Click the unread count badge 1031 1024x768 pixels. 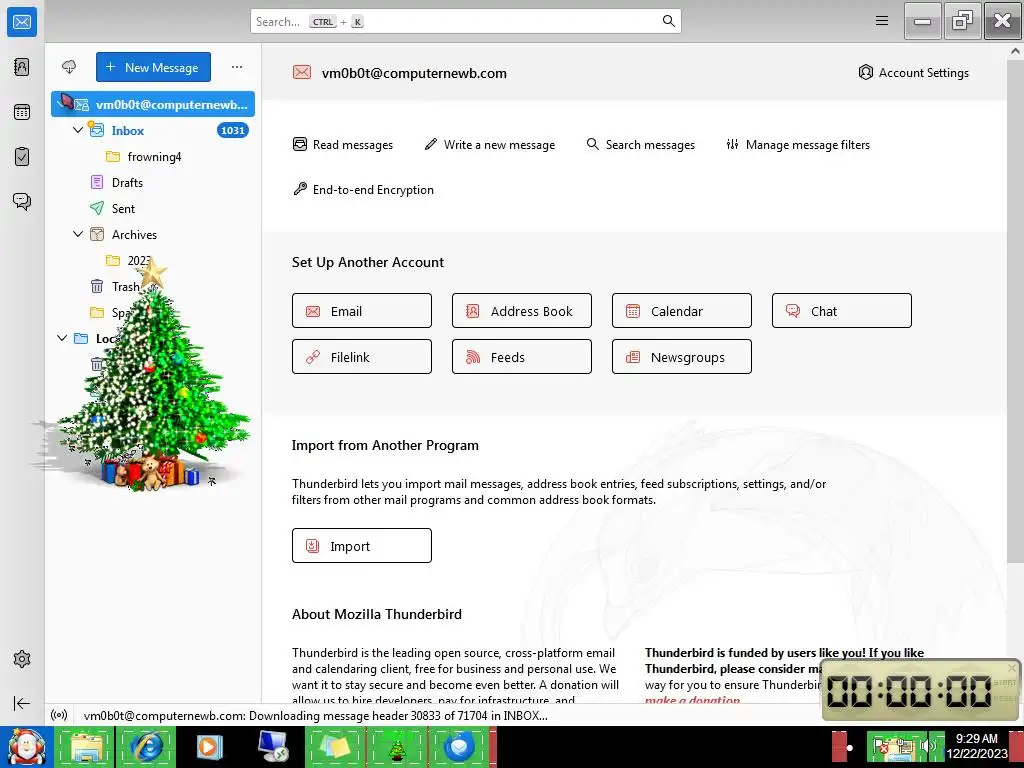click(232, 131)
